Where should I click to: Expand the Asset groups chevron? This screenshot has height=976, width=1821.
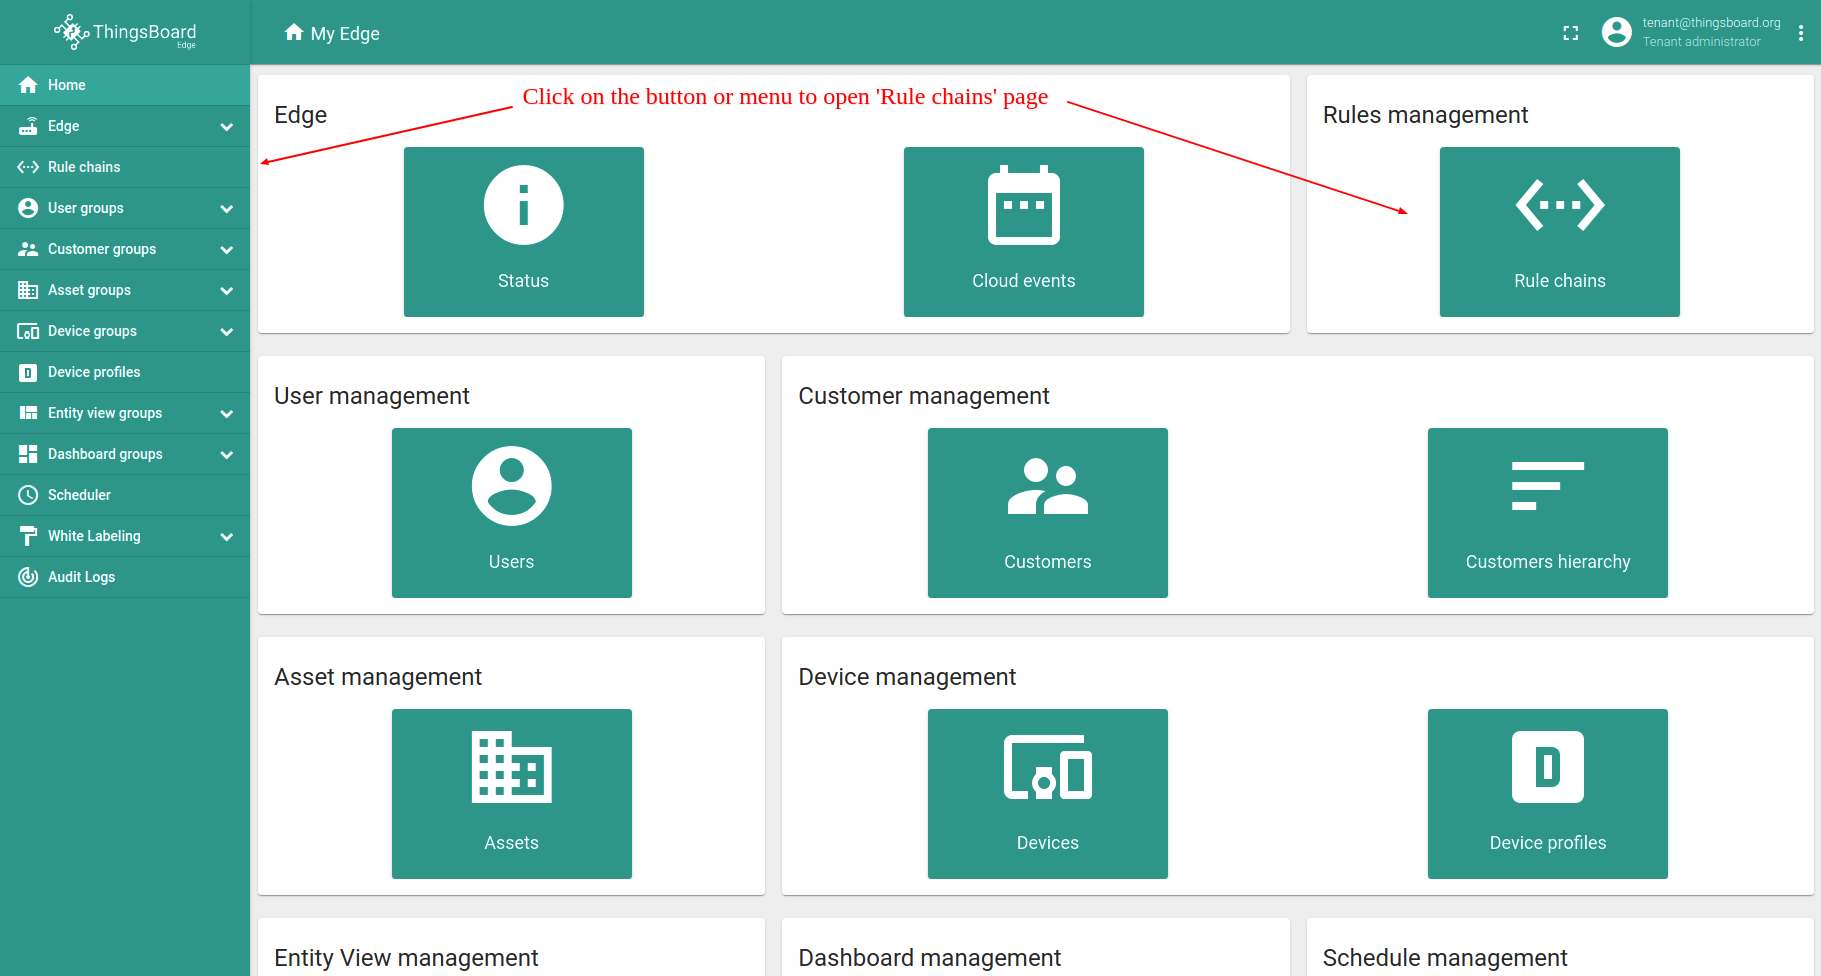(x=227, y=291)
